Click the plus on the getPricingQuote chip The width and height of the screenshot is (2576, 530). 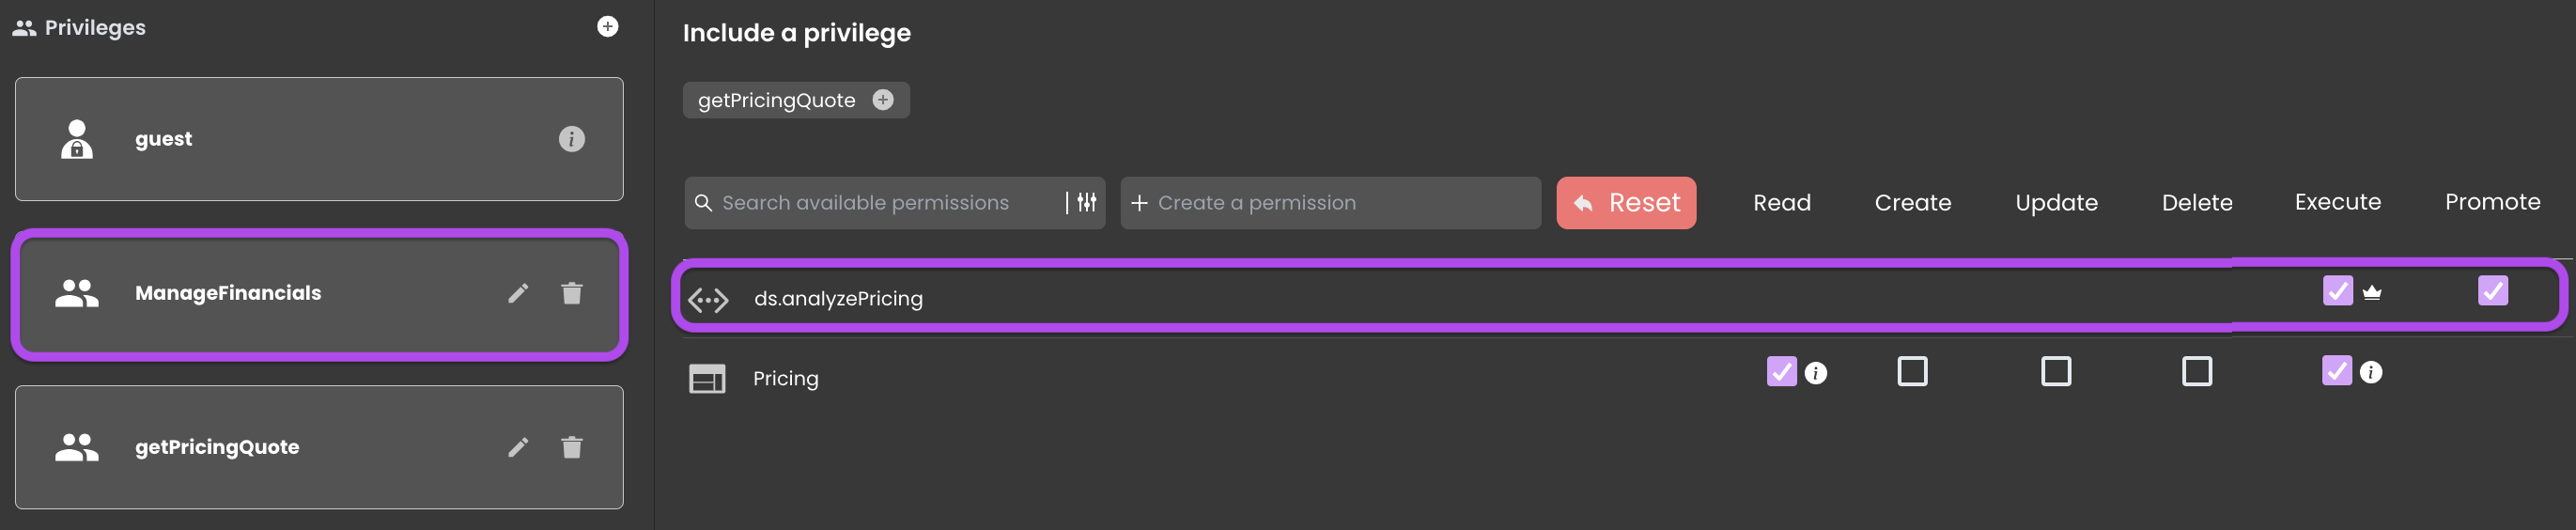click(x=882, y=100)
